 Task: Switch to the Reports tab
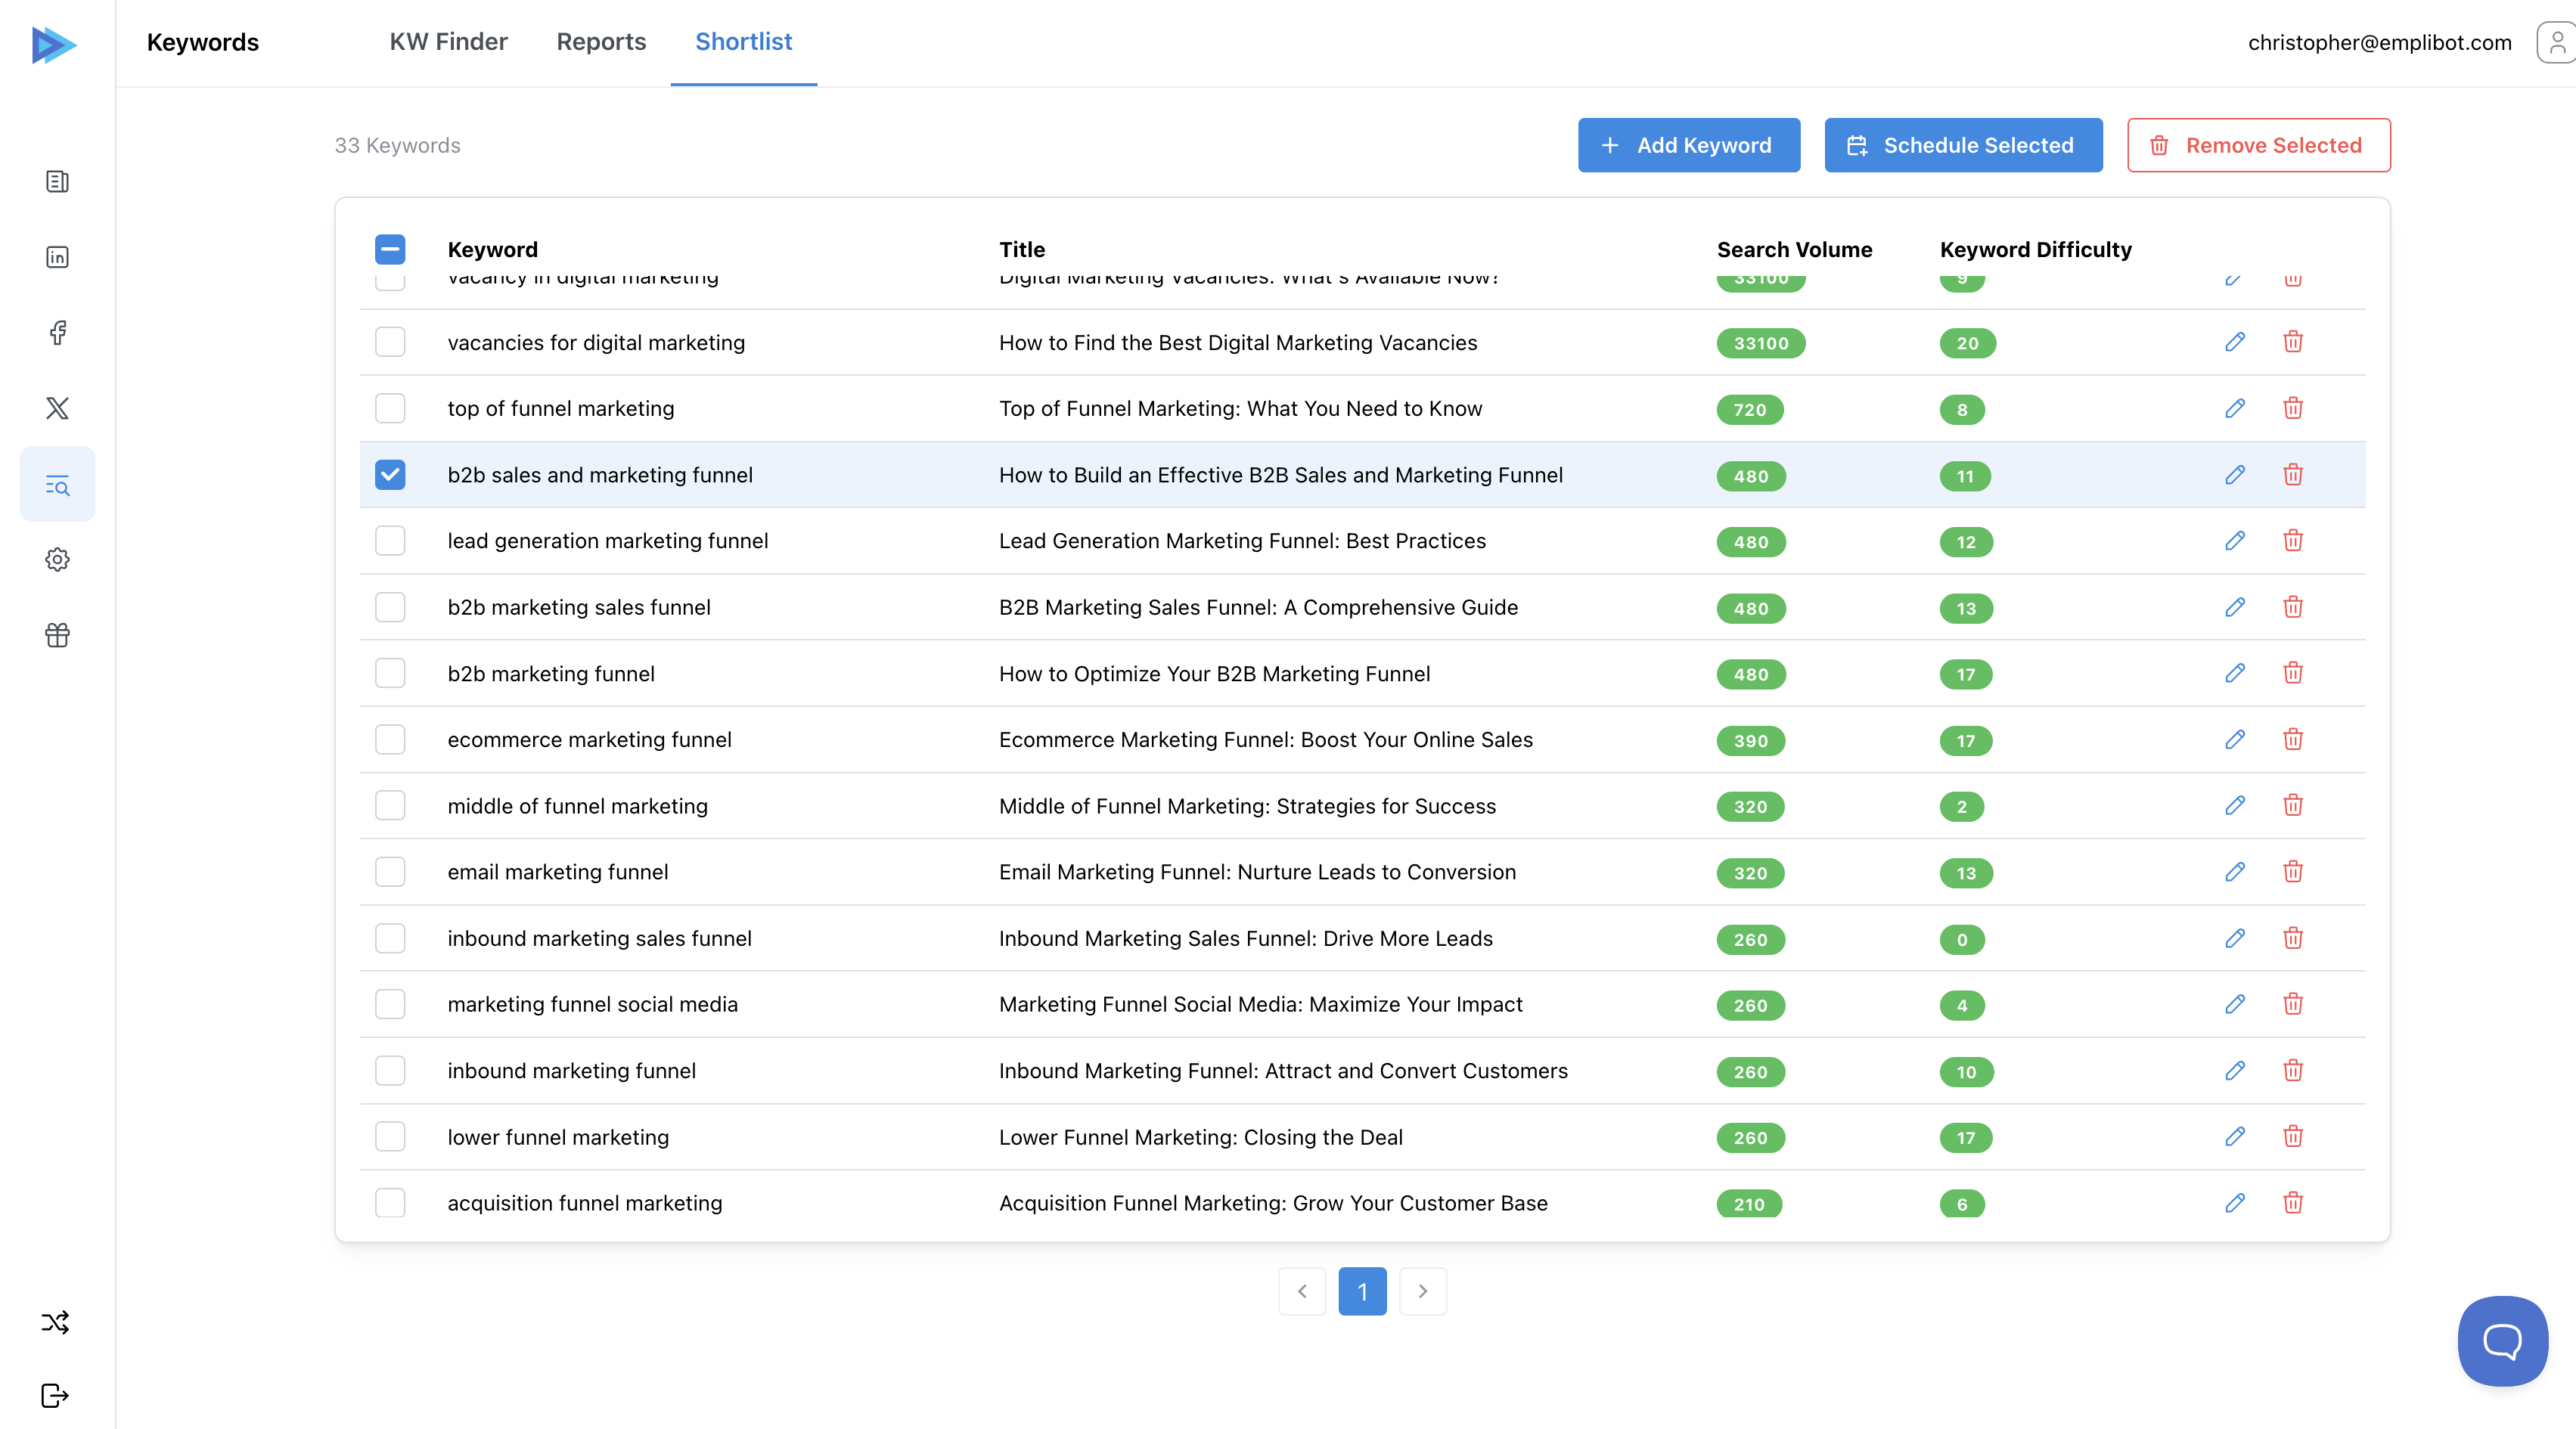[x=601, y=42]
